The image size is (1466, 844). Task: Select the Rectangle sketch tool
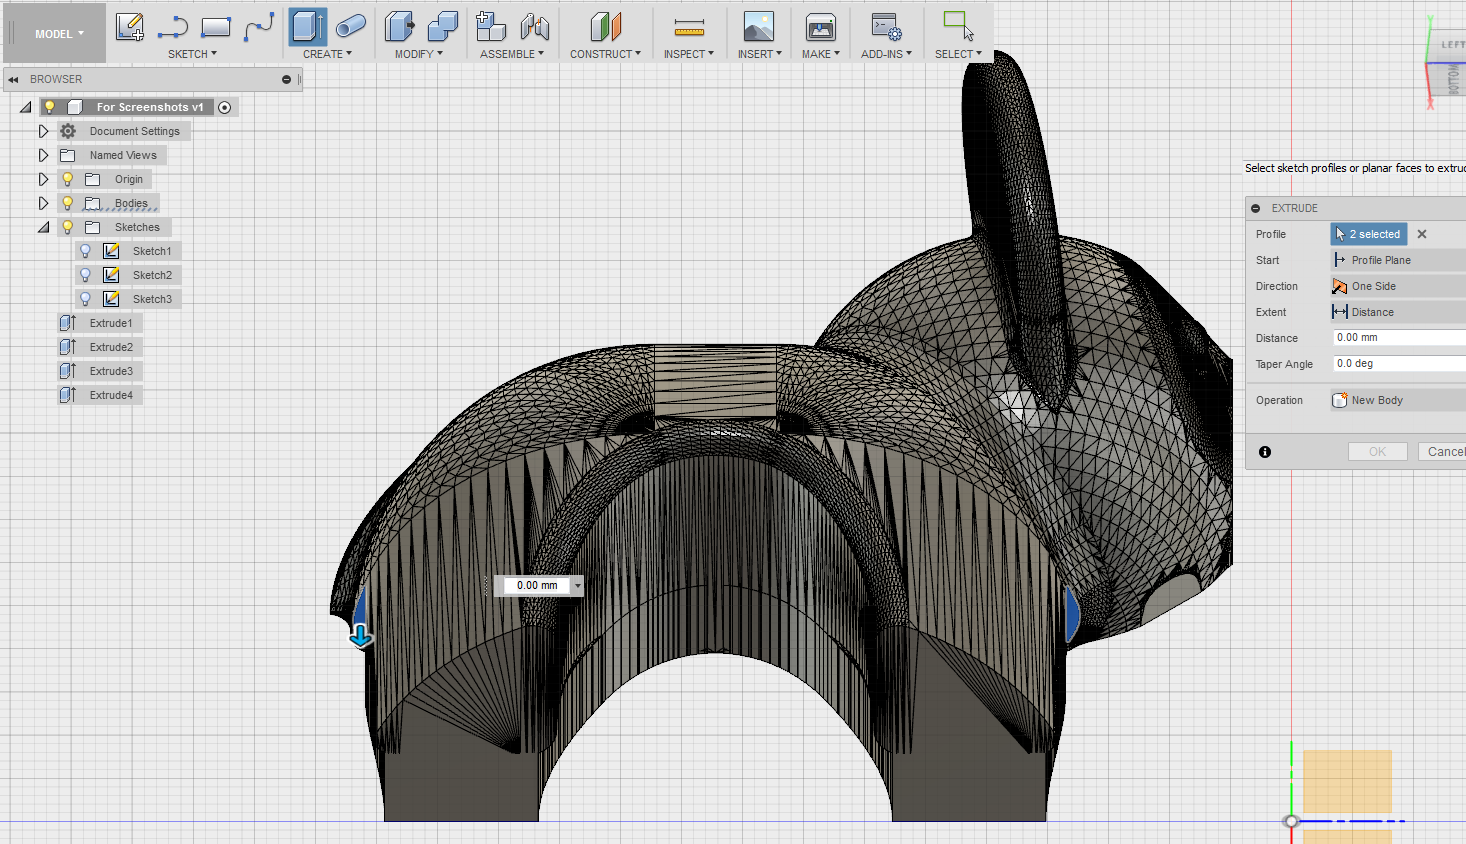tap(216, 27)
